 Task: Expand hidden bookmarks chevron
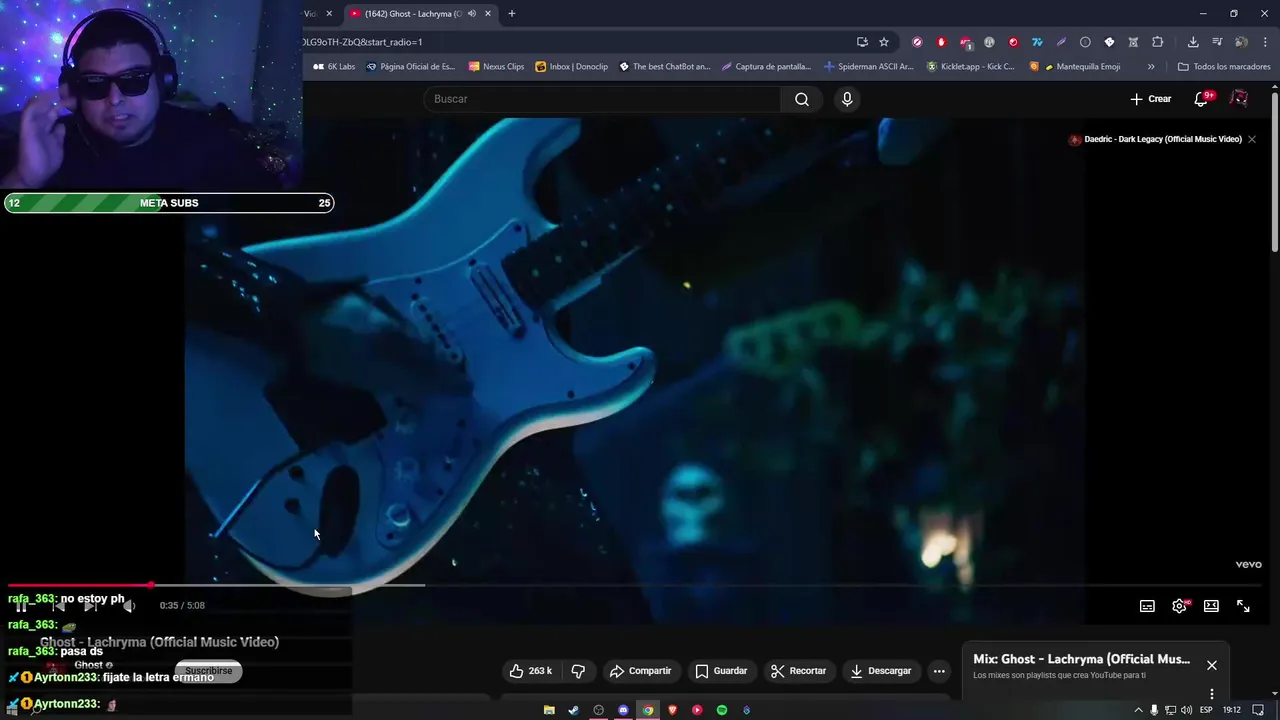pos(1151,66)
